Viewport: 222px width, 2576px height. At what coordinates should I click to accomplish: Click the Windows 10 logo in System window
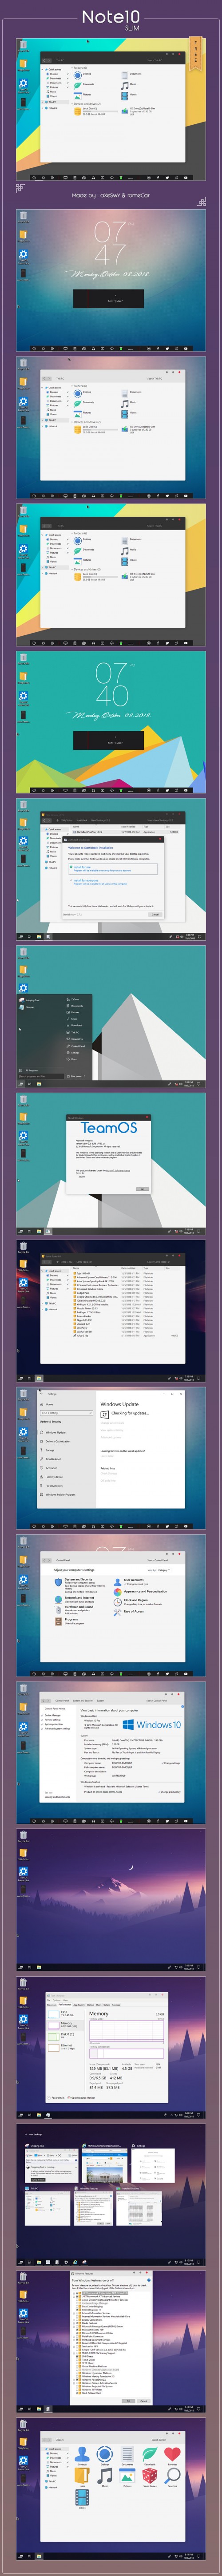pyautogui.click(x=152, y=1724)
